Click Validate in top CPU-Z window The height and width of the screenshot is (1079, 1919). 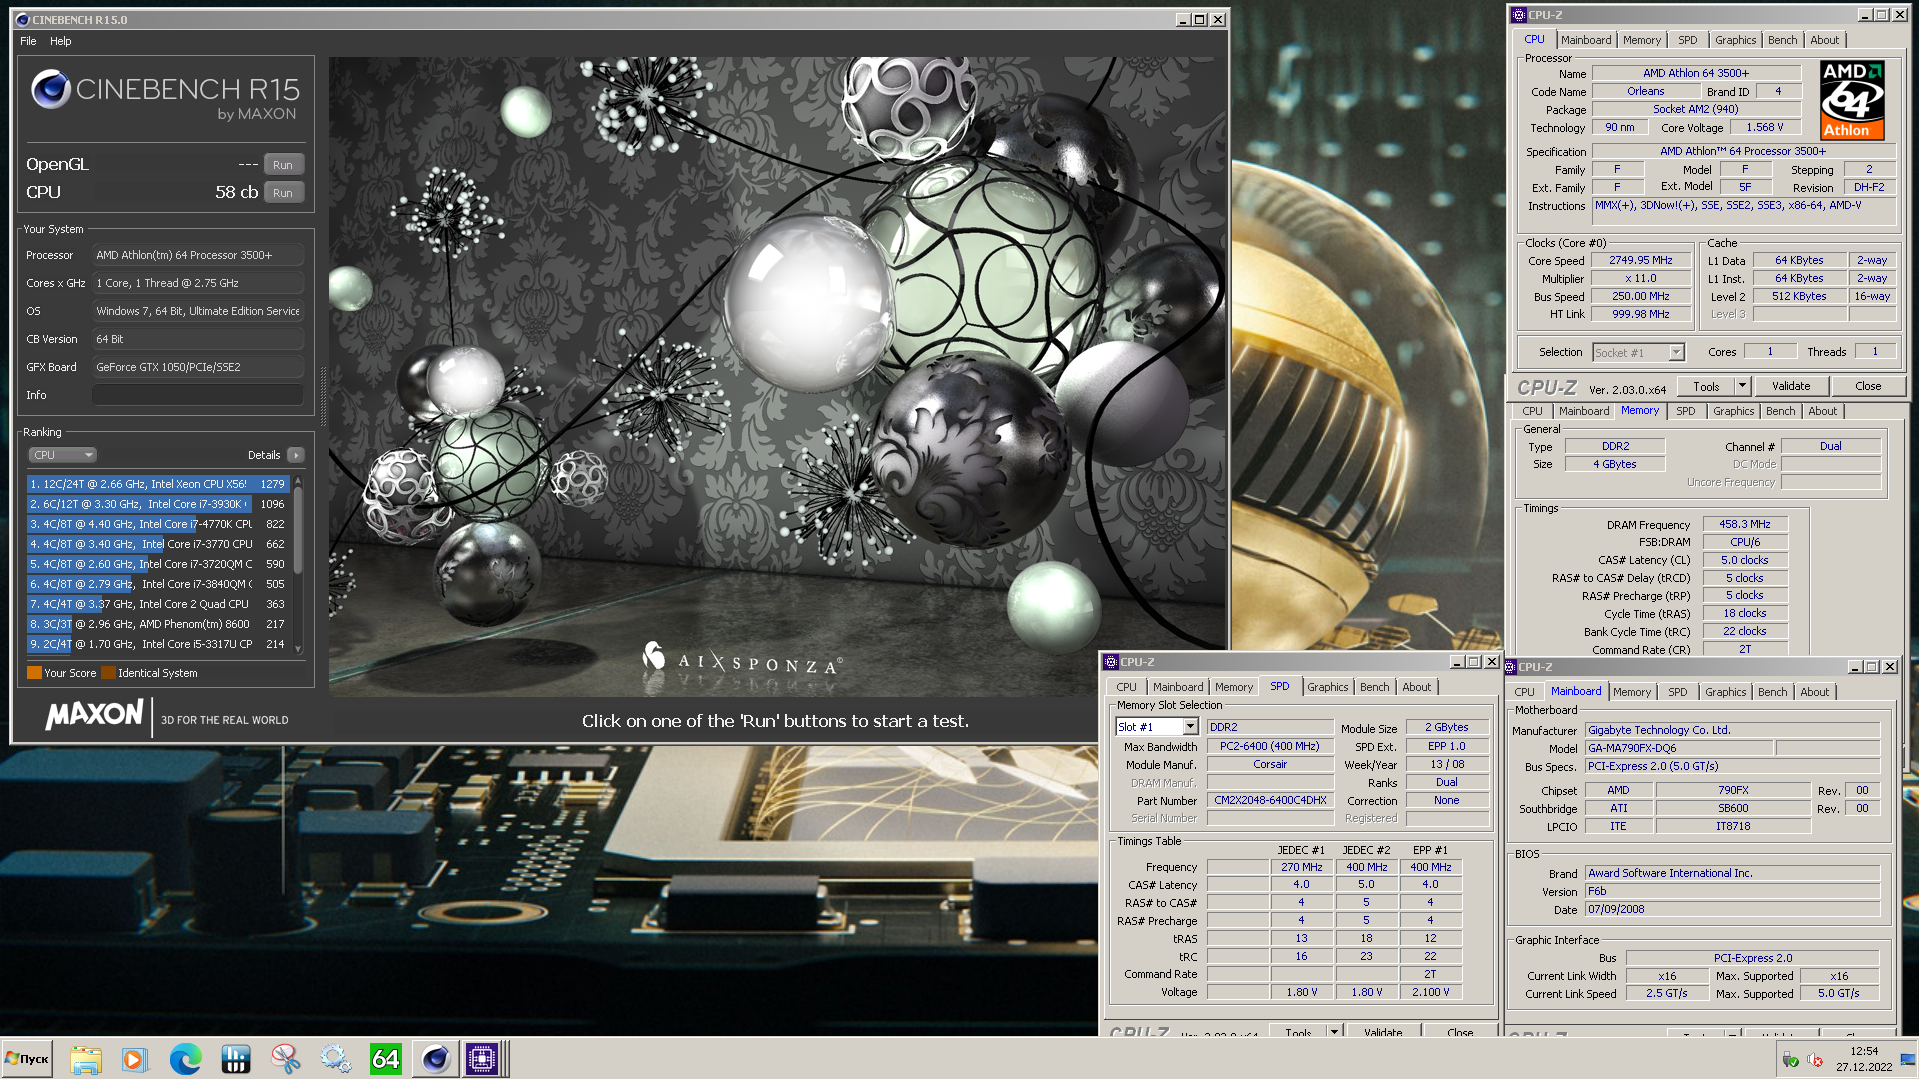pyautogui.click(x=1790, y=387)
